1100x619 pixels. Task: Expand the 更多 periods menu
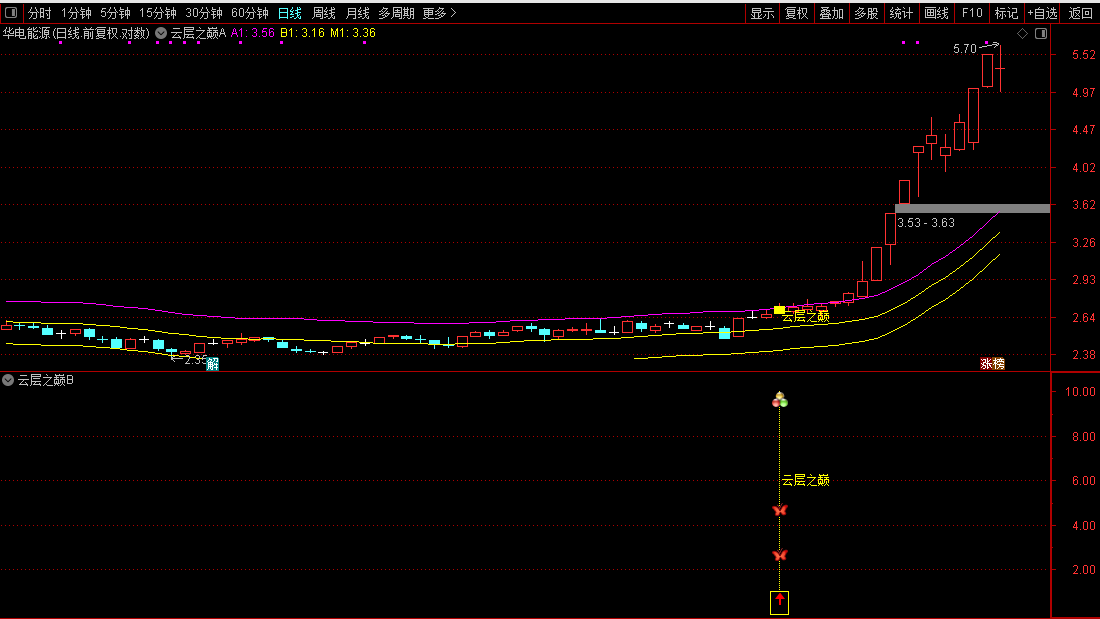click(439, 13)
